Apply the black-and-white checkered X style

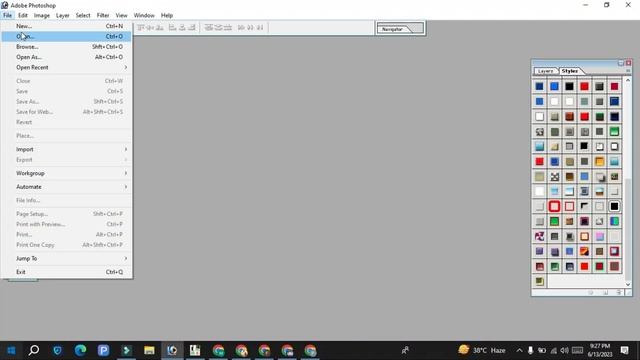pyautogui.click(x=554, y=177)
